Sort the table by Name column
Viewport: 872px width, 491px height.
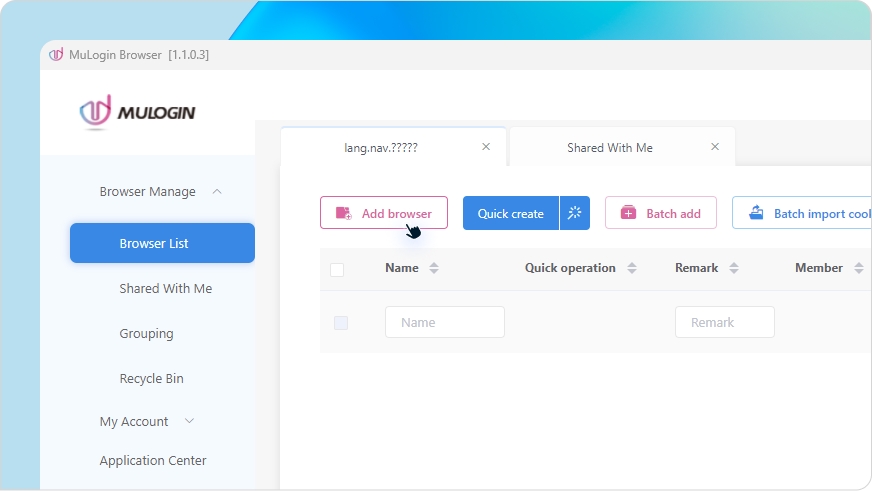pyautogui.click(x=434, y=268)
